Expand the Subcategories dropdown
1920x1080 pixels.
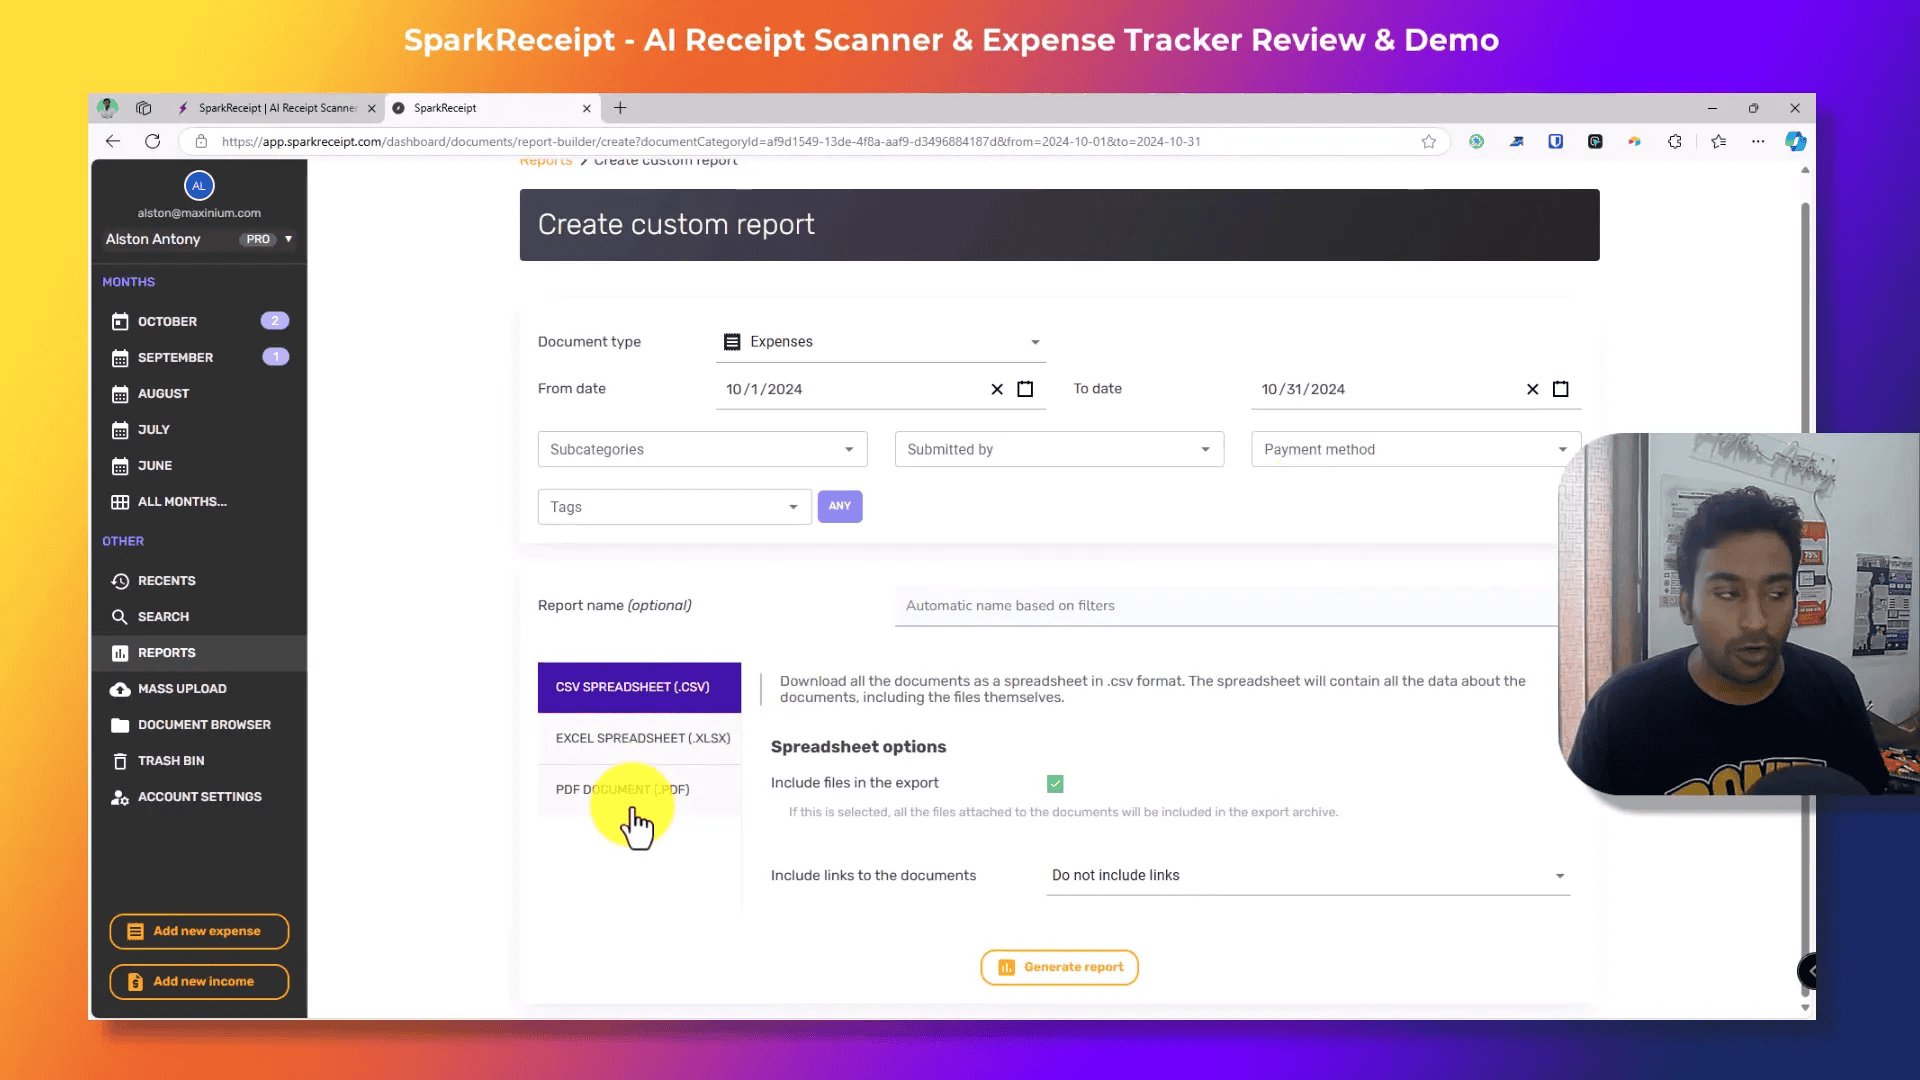tap(702, 449)
